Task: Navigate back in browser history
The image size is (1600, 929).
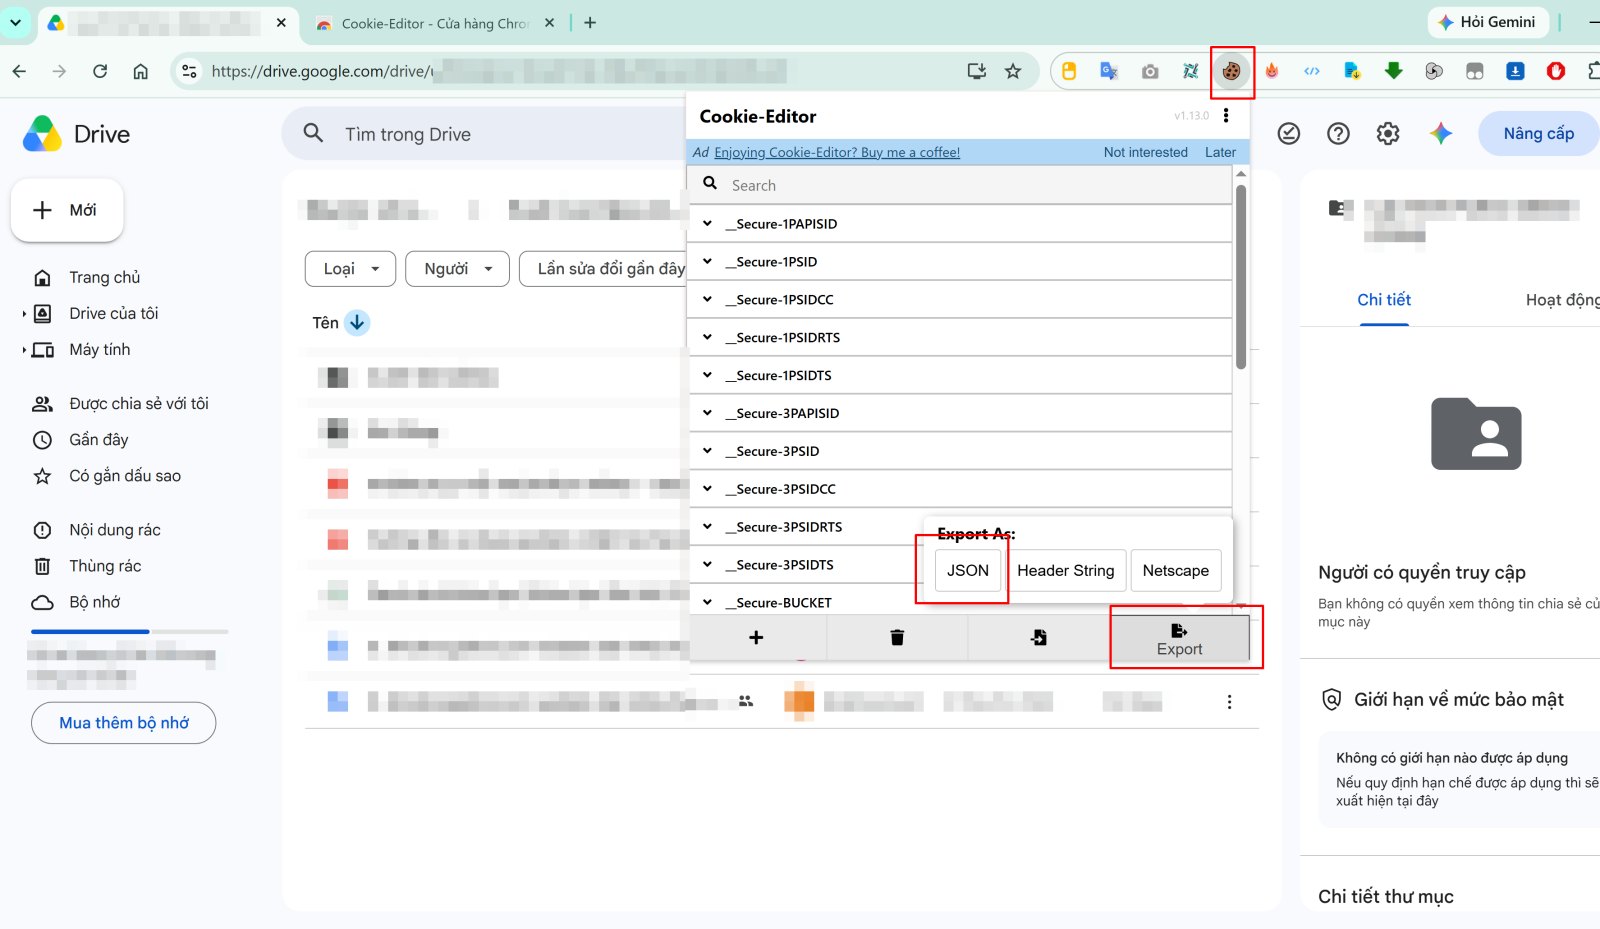Action: 19,71
